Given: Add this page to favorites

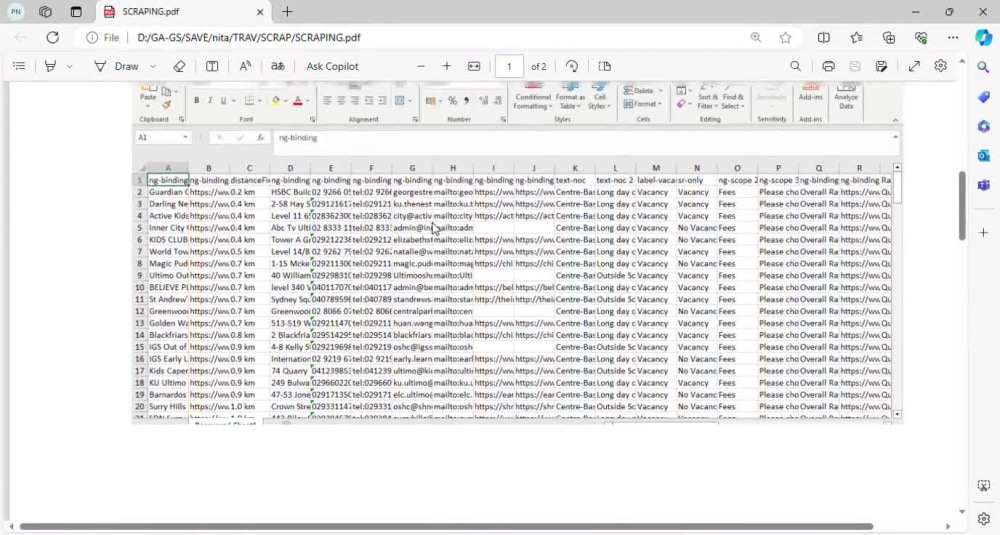Looking at the screenshot, I should (786, 38).
